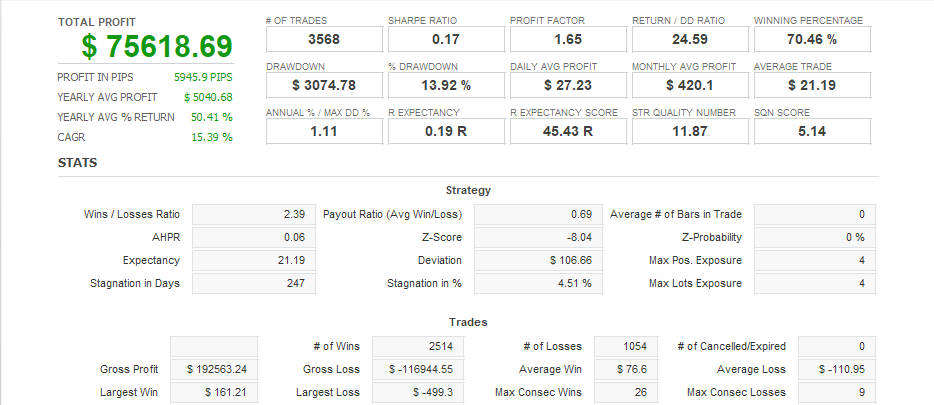Click the Return / DD Ratio value box
Image resolution: width=934 pixels, height=405 pixels.
point(690,39)
